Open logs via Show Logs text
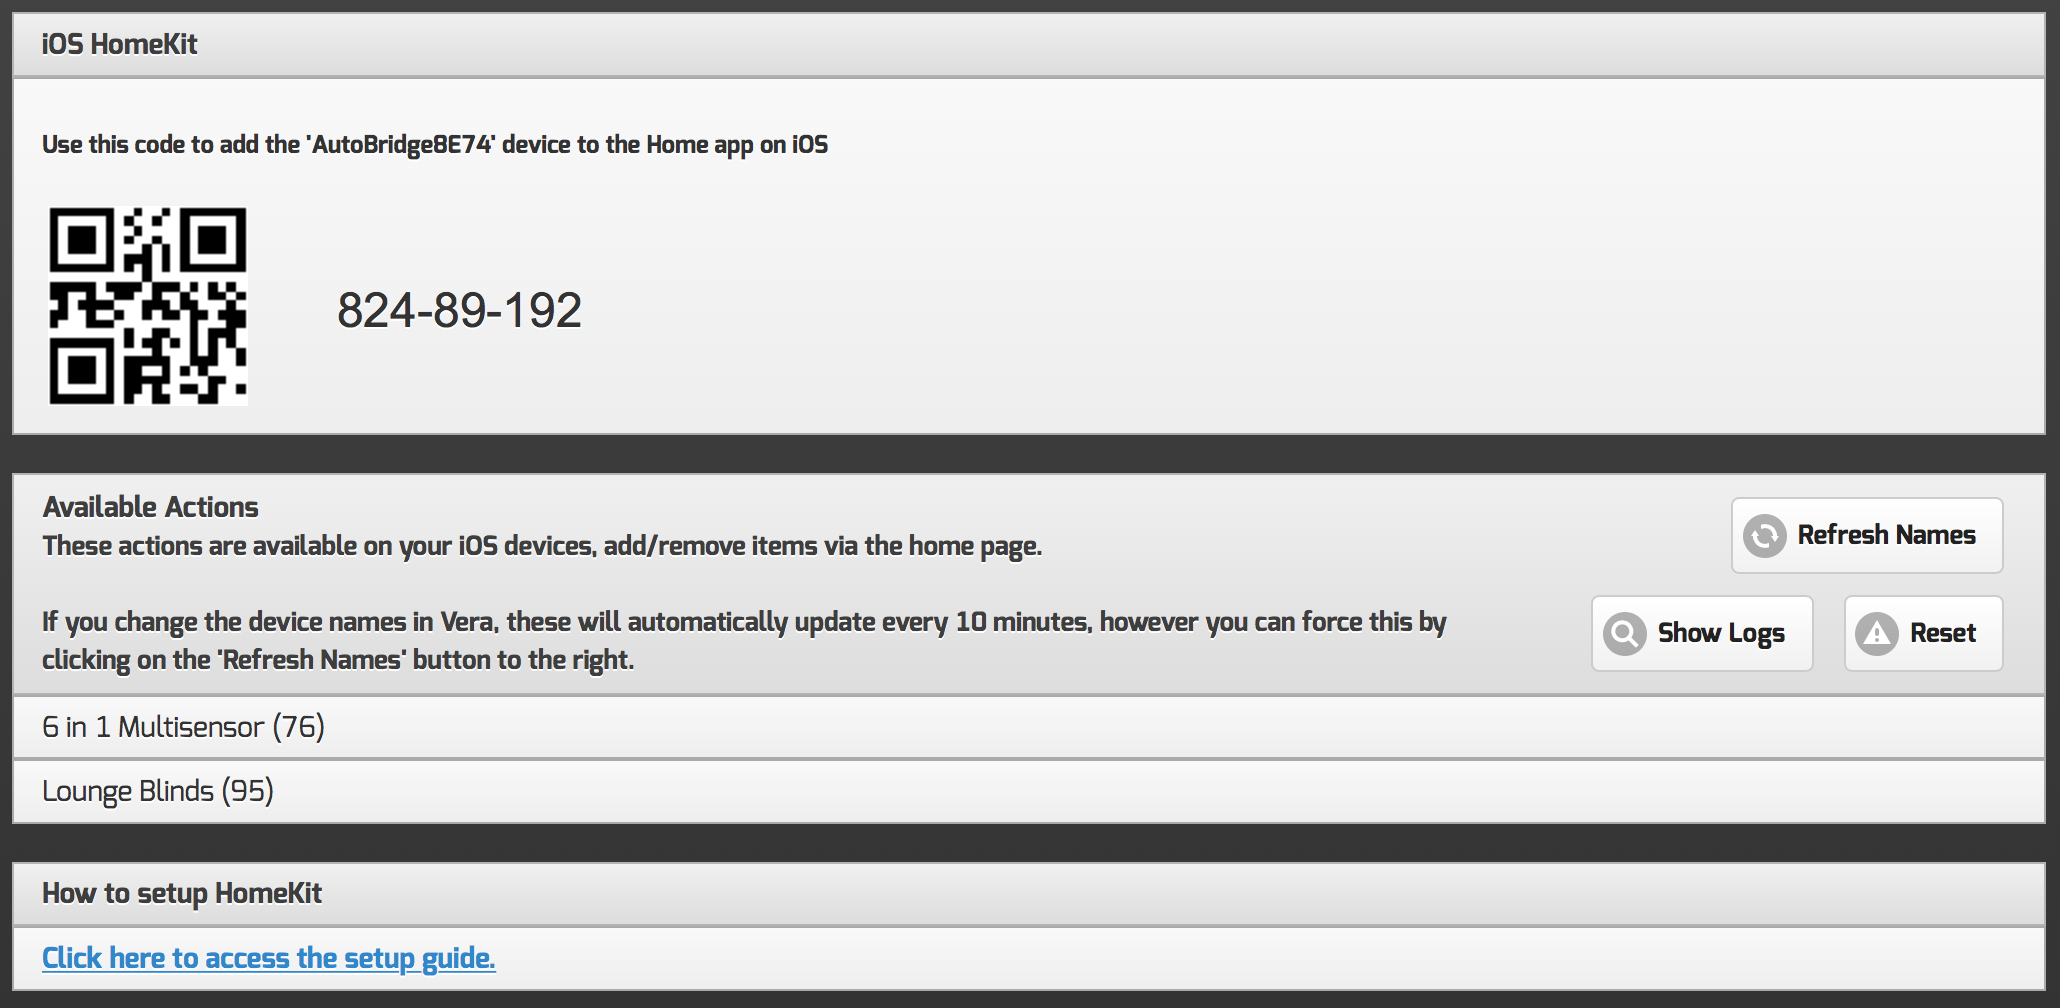The image size is (2060, 1008). (1721, 633)
